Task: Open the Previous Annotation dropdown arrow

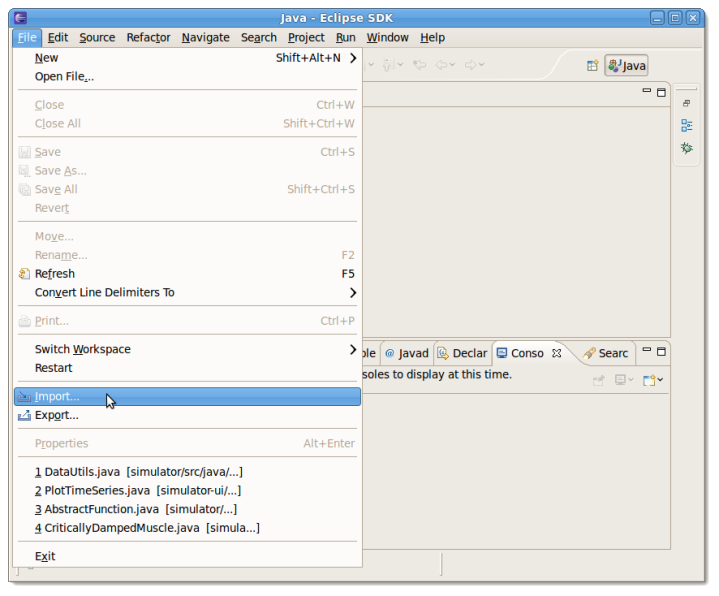Action: (x=400, y=65)
